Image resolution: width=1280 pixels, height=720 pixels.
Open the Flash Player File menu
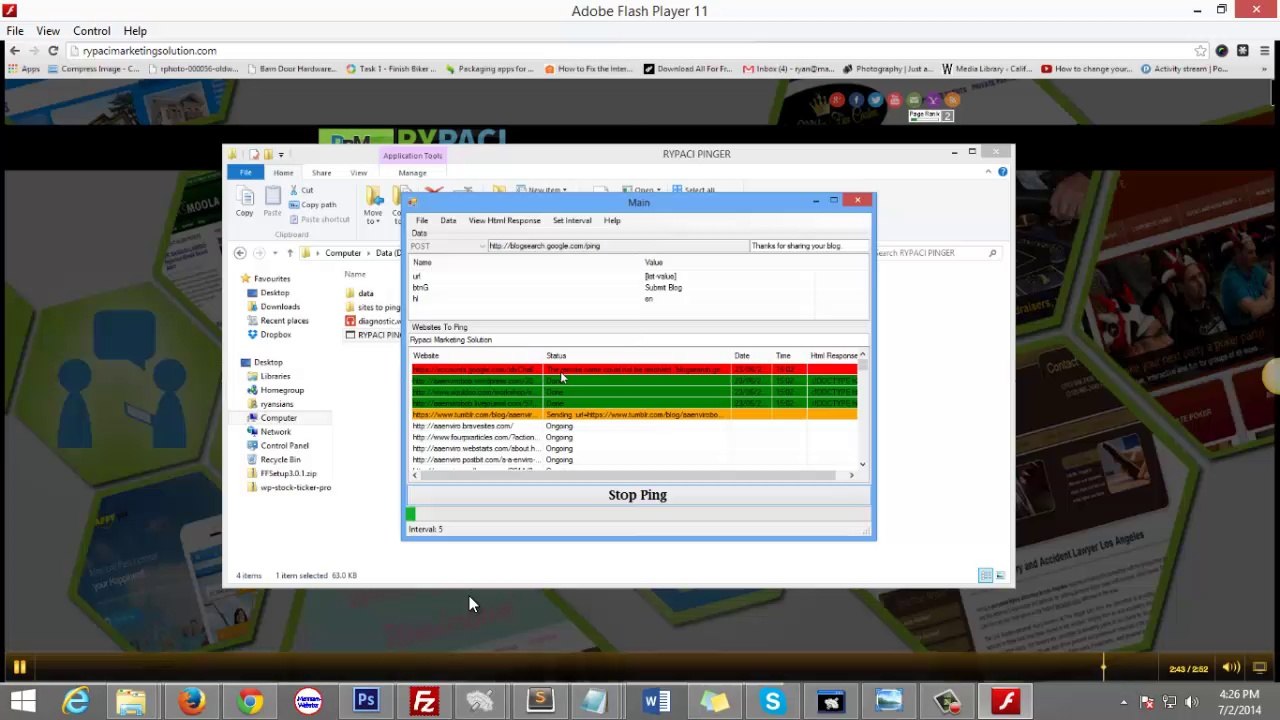(x=15, y=31)
